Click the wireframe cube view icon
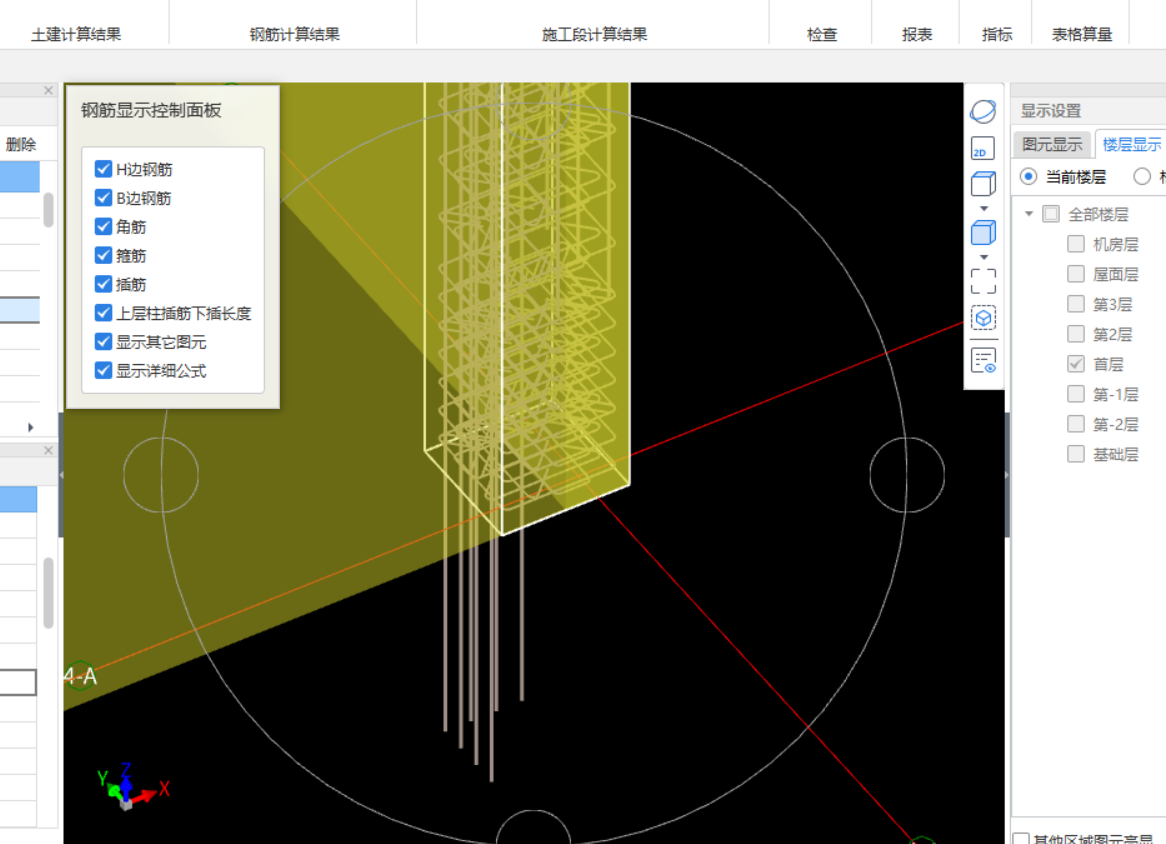The height and width of the screenshot is (844, 1166). coord(983,183)
